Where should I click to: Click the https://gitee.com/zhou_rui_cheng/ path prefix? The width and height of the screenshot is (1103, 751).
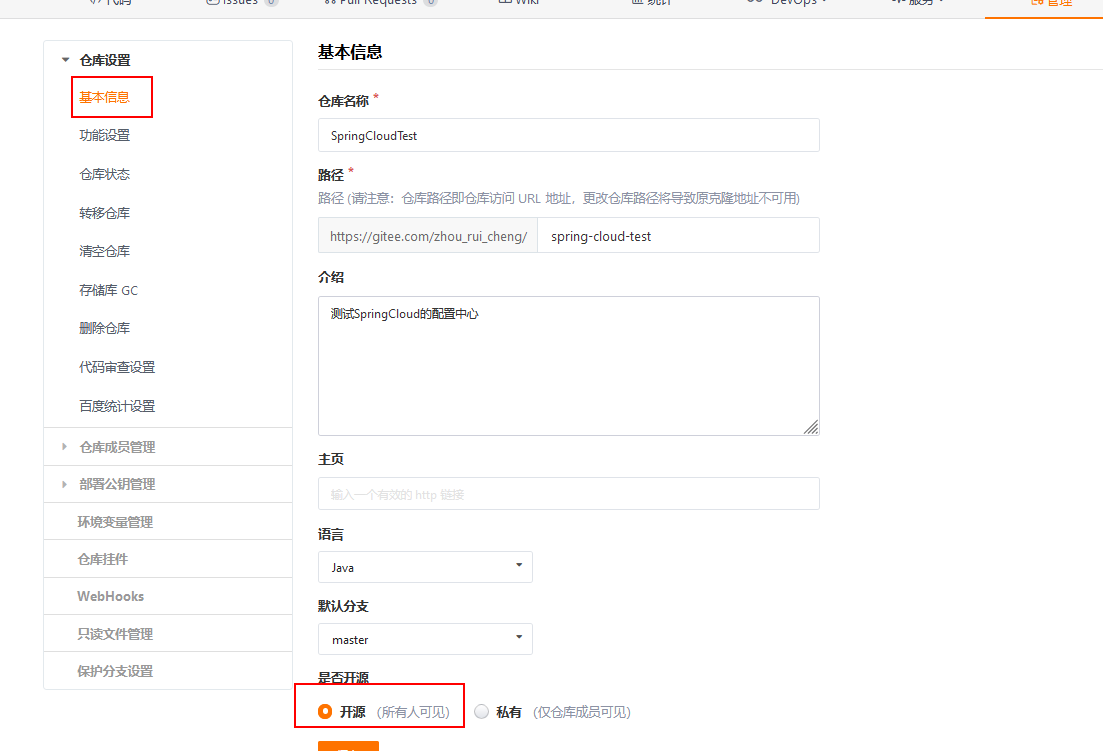[x=428, y=236]
